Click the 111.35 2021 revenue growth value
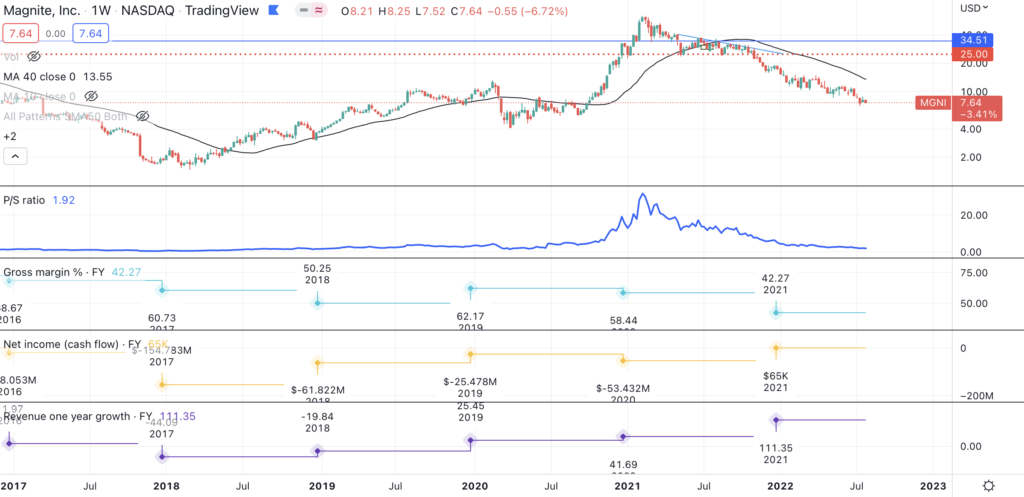This screenshot has height=497, width=1024. tap(776, 454)
